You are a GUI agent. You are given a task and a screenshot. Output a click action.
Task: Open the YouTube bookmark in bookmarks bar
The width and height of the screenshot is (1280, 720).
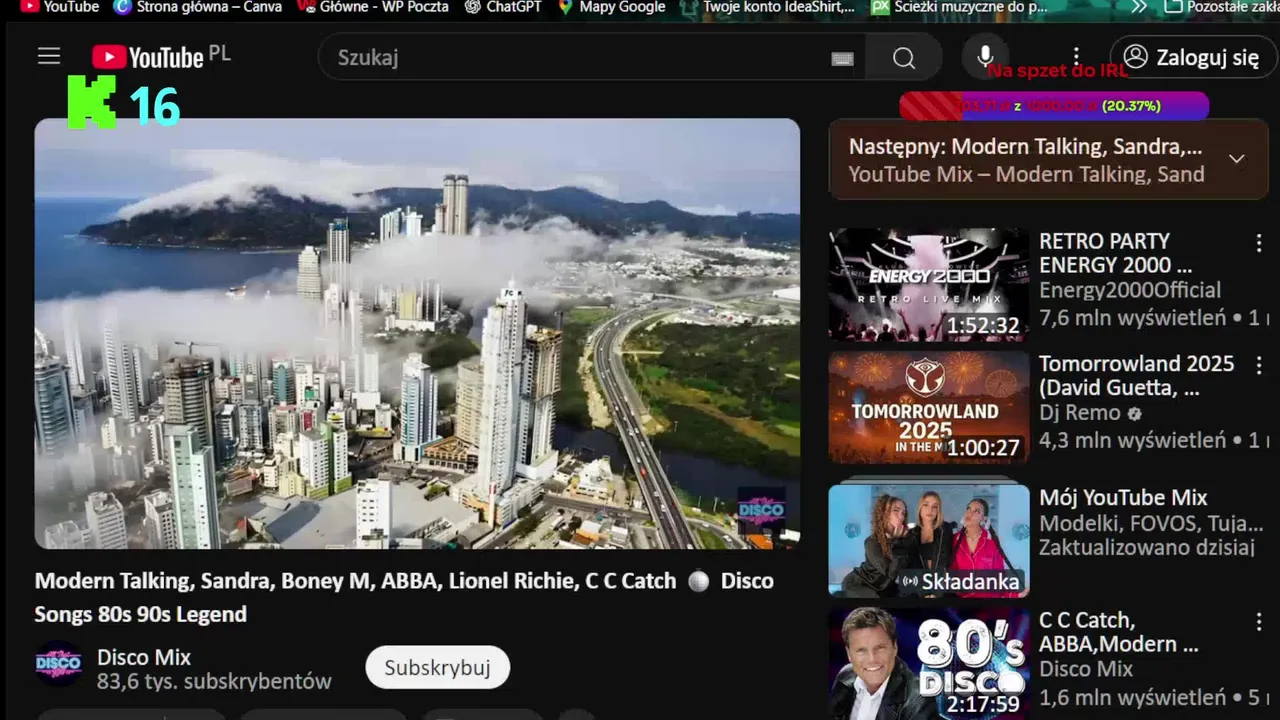[x=59, y=7]
